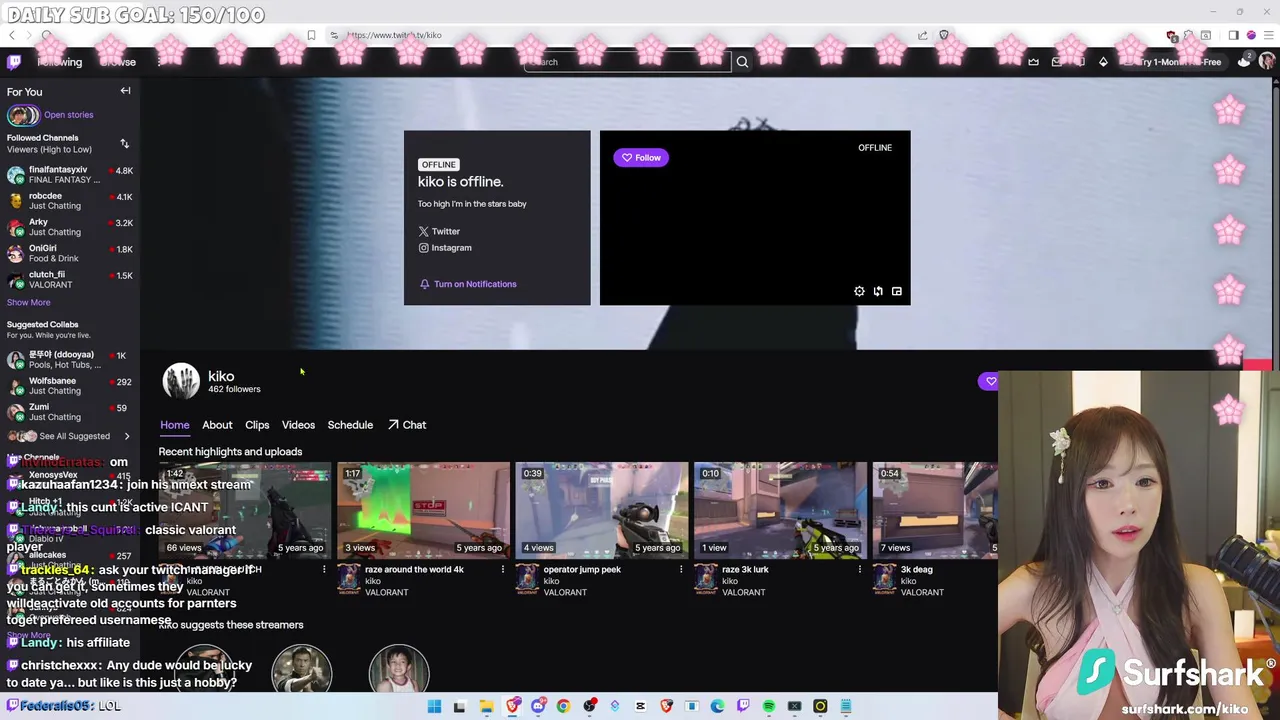This screenshot has height=720, width=1280.
Task: Play the 0:54 3k deag thumbnail
Action: tap(935, 510)
